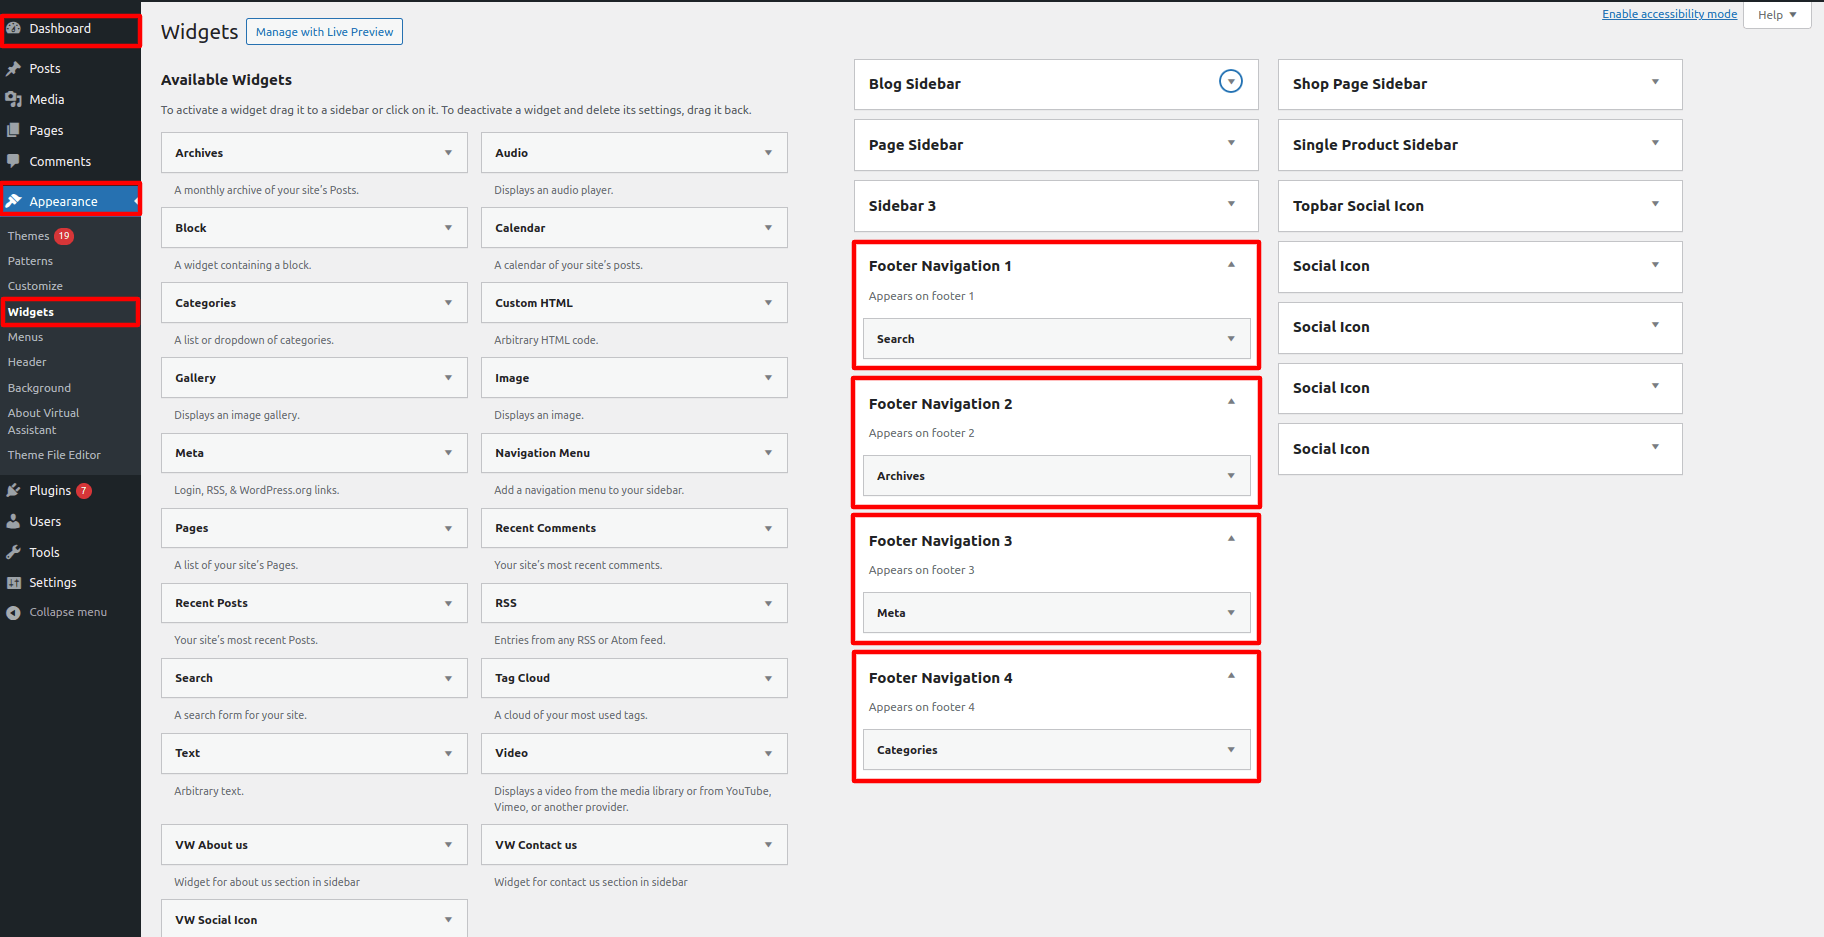Click the Tools wrench icon

coord(14,552)
